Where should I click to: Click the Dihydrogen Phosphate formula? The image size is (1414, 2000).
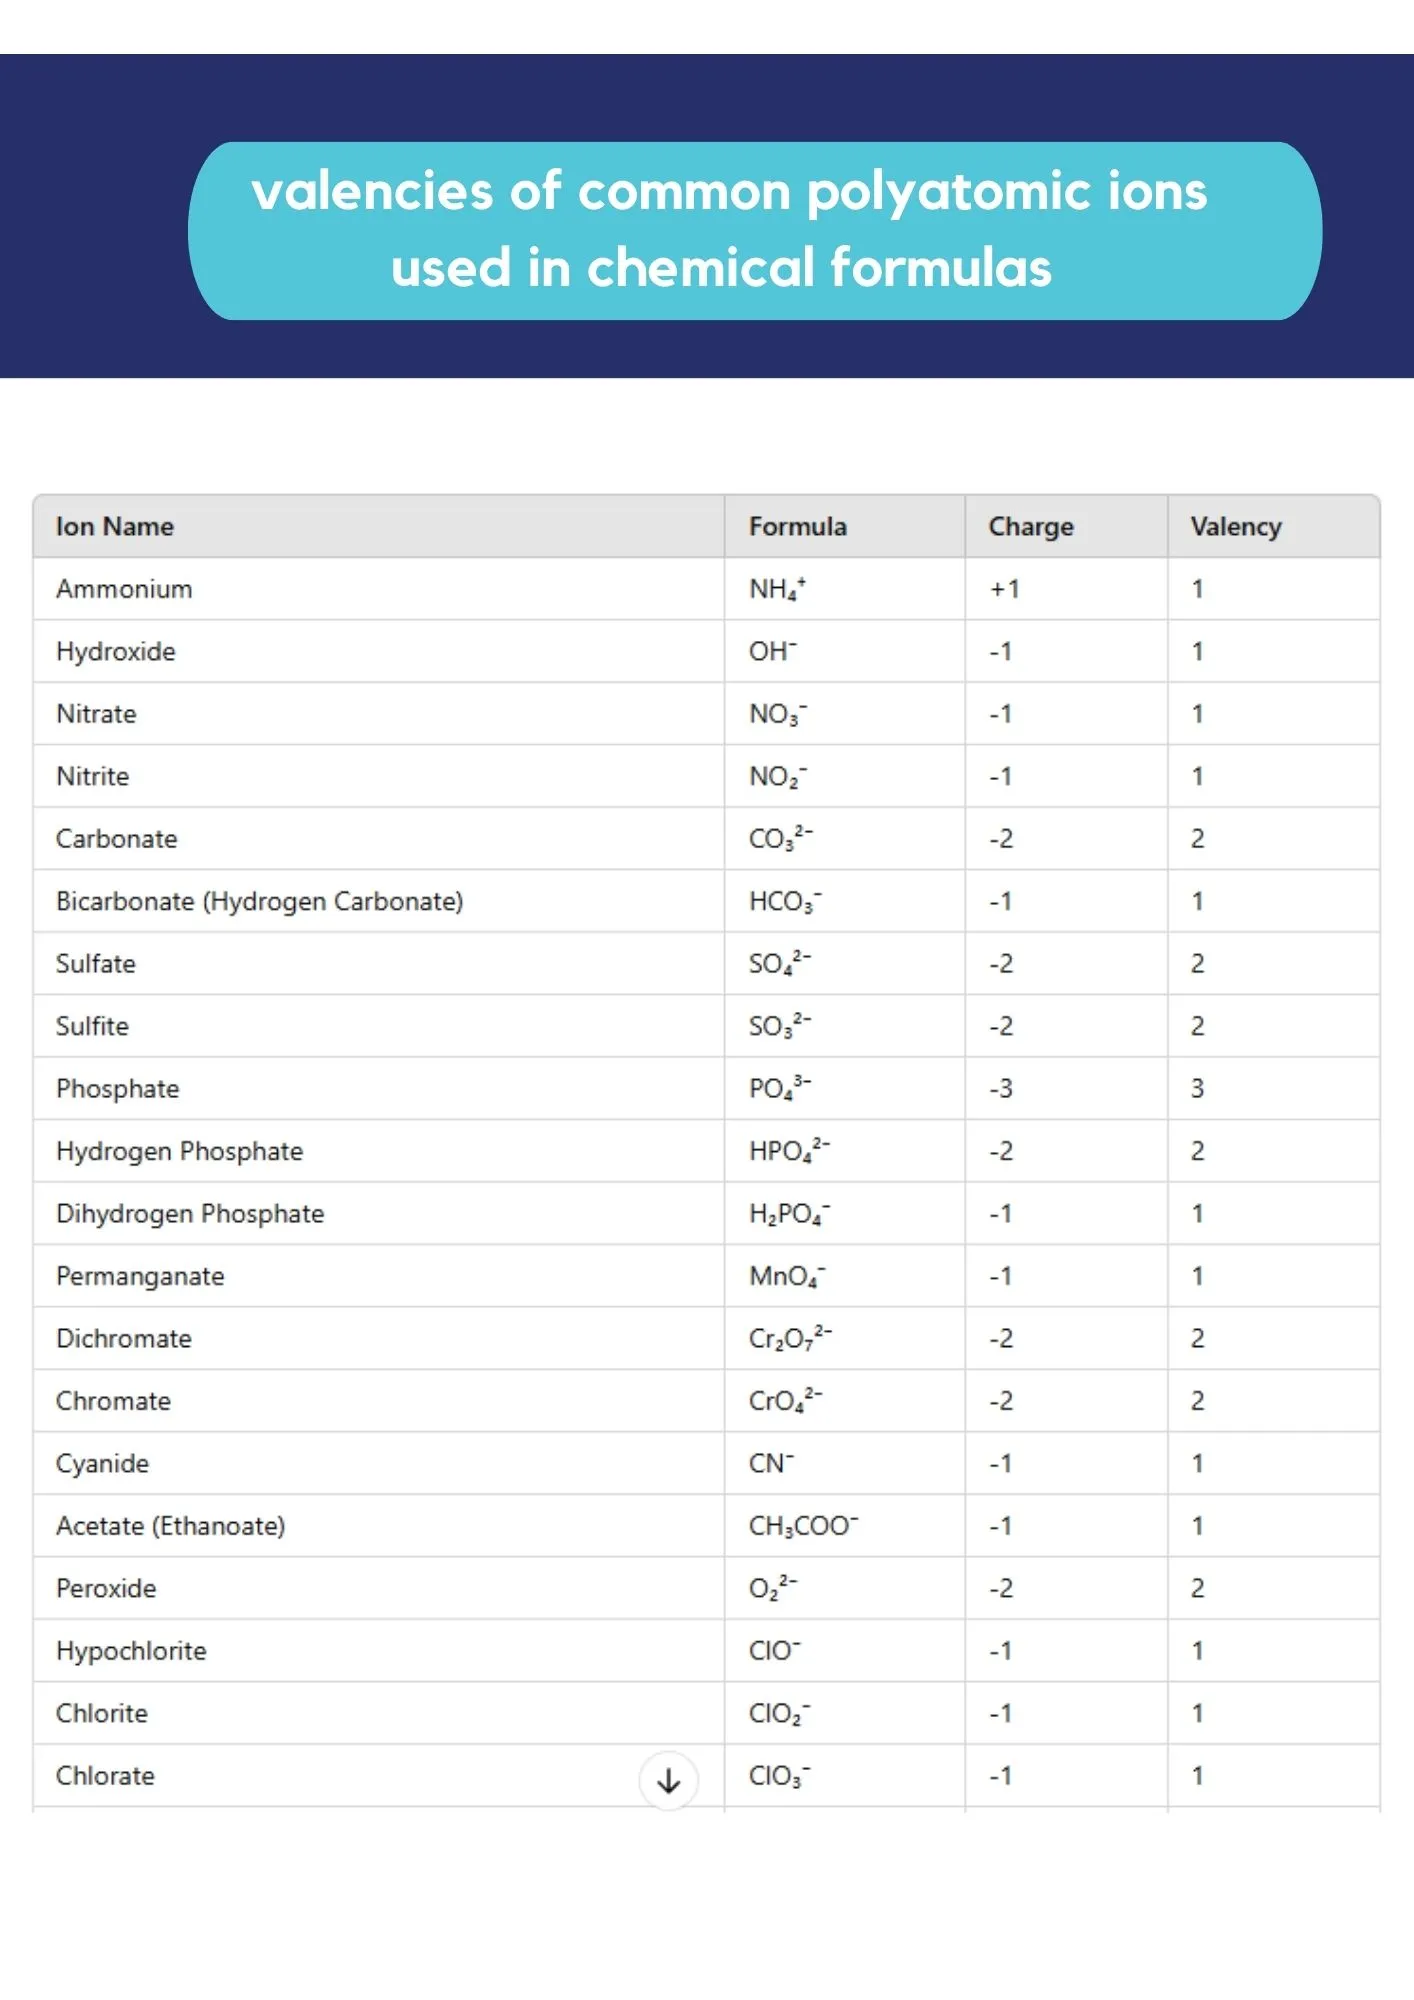789,1214
